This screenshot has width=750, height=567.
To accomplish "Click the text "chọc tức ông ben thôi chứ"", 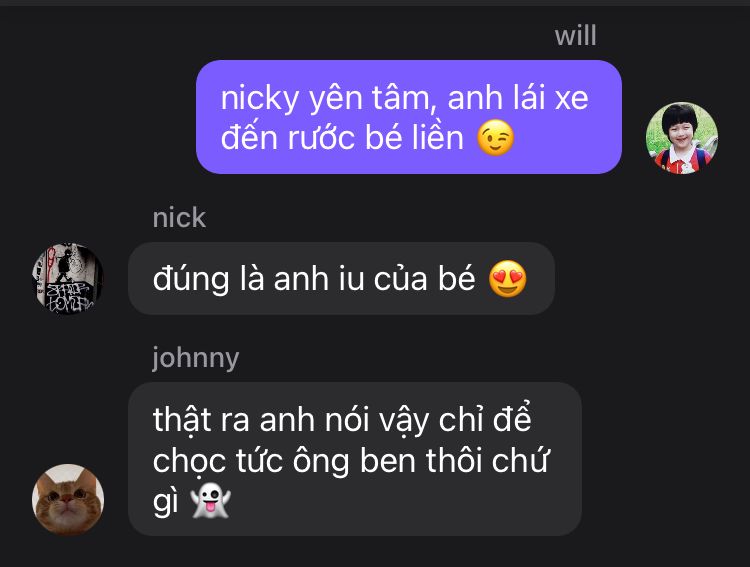I will tap(351, 461).
